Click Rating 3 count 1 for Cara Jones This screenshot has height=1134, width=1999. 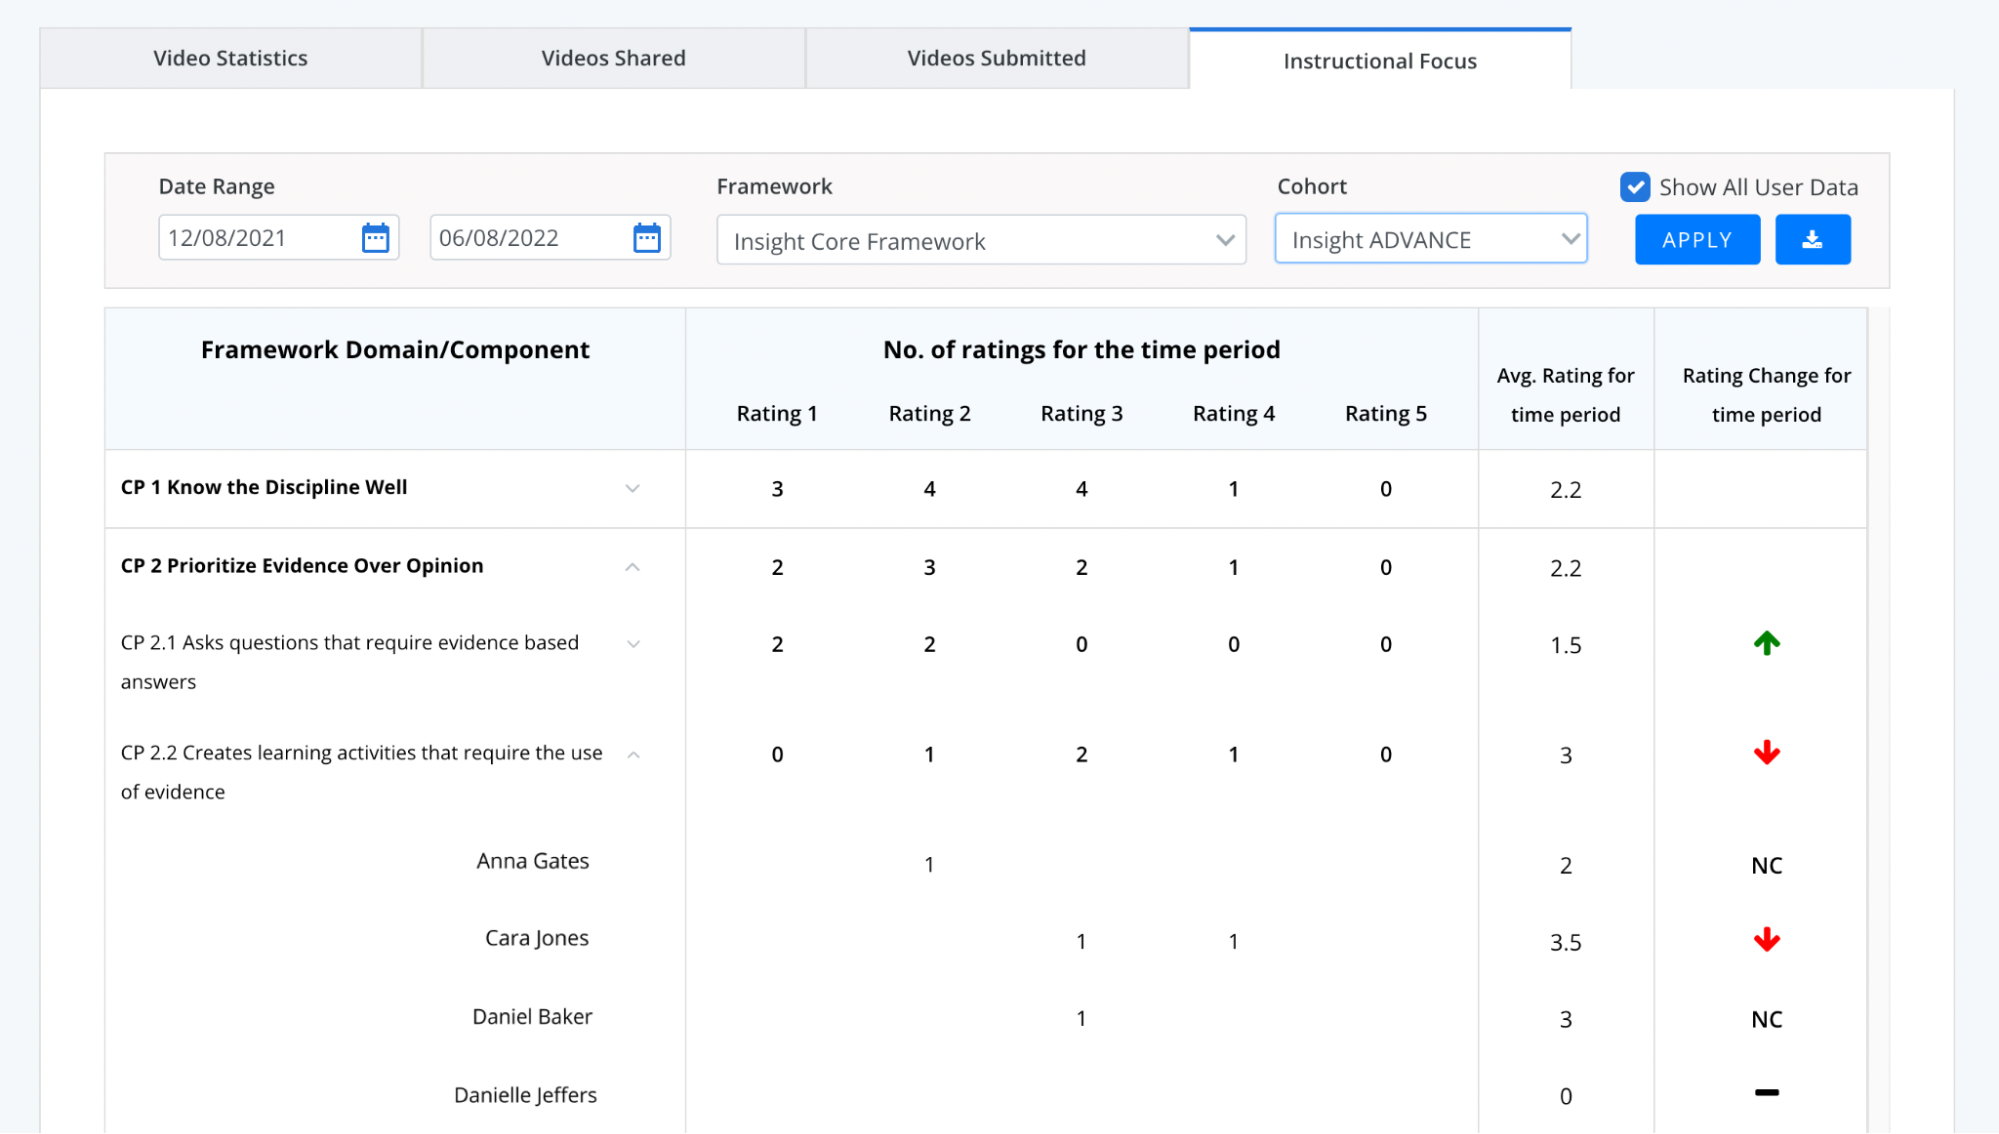pyautogui.click(x=1081, y=942)
